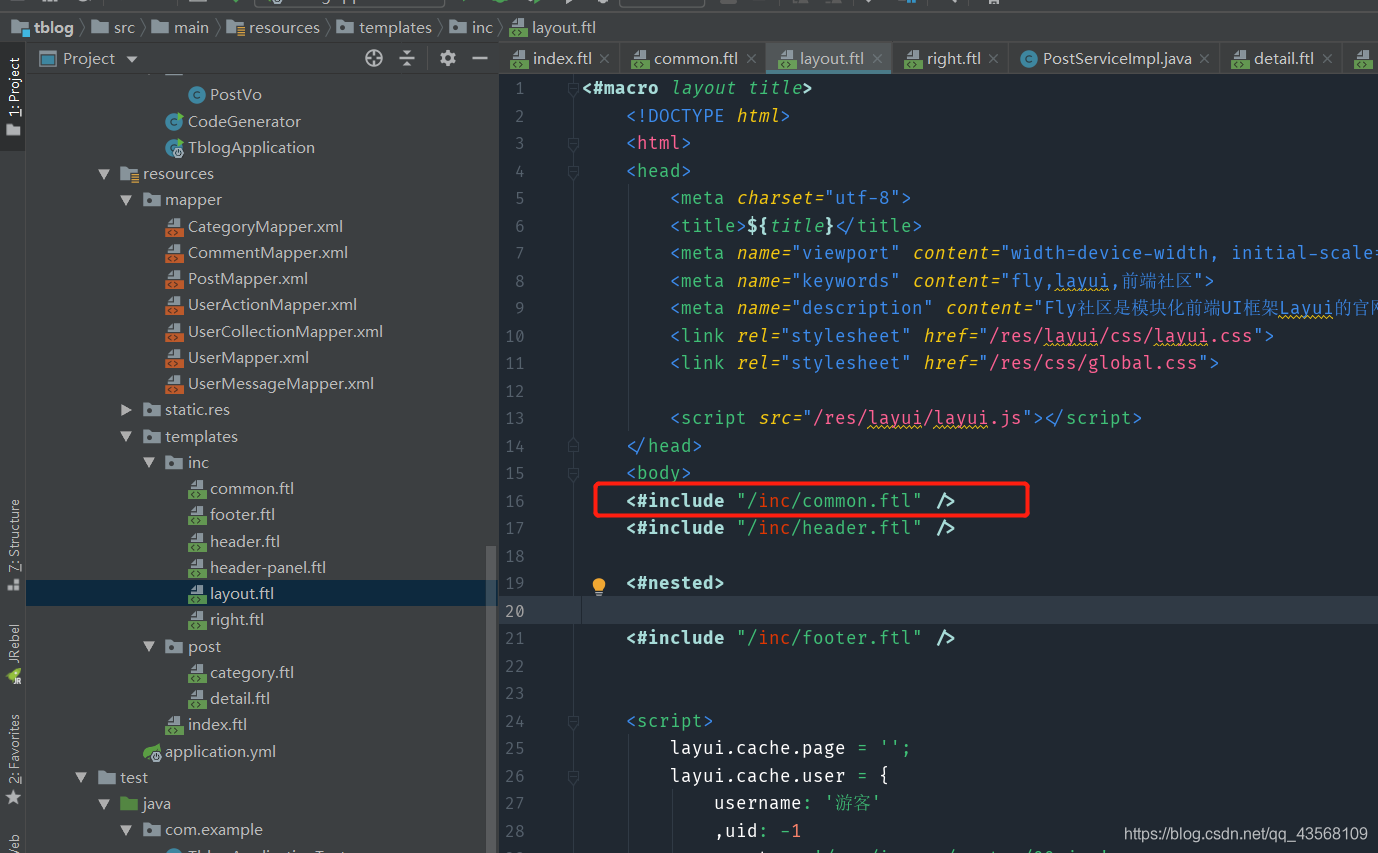The image size is (1378, 853).
Task: Click the TblogApplication run-class icon
Action: coord(174,148)
